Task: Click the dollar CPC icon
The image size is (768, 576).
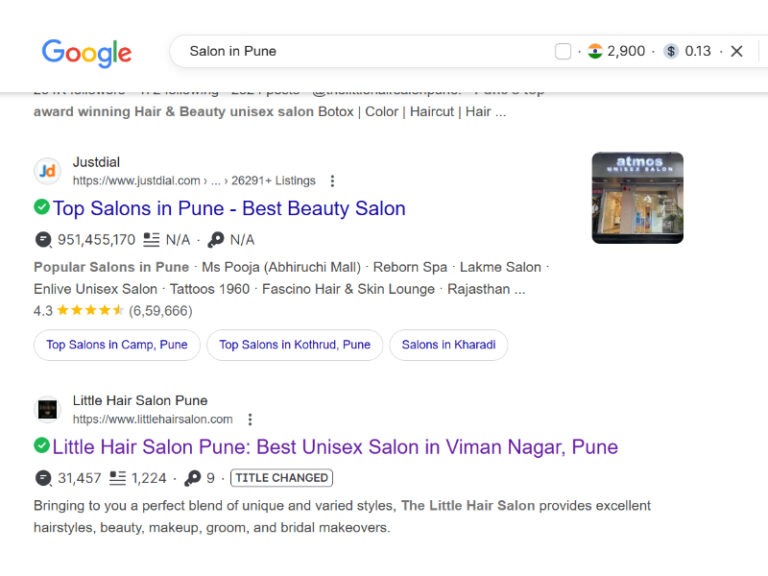Action: tap(671, 51)
